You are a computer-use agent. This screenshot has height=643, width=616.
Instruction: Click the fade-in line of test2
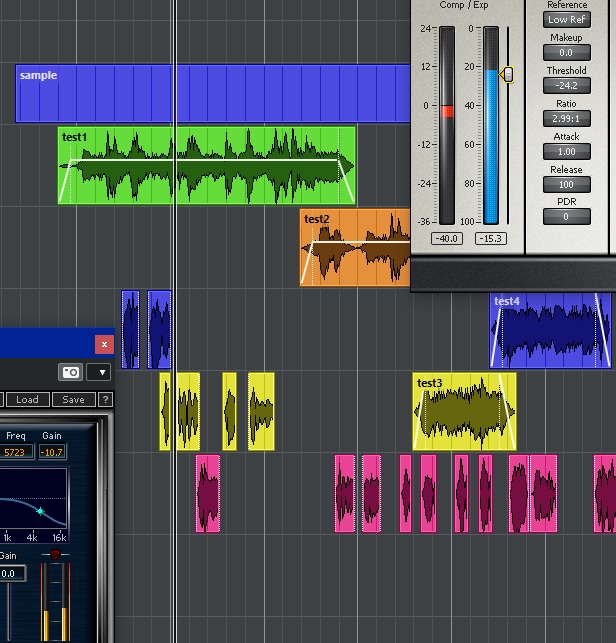tap(307, 262)
